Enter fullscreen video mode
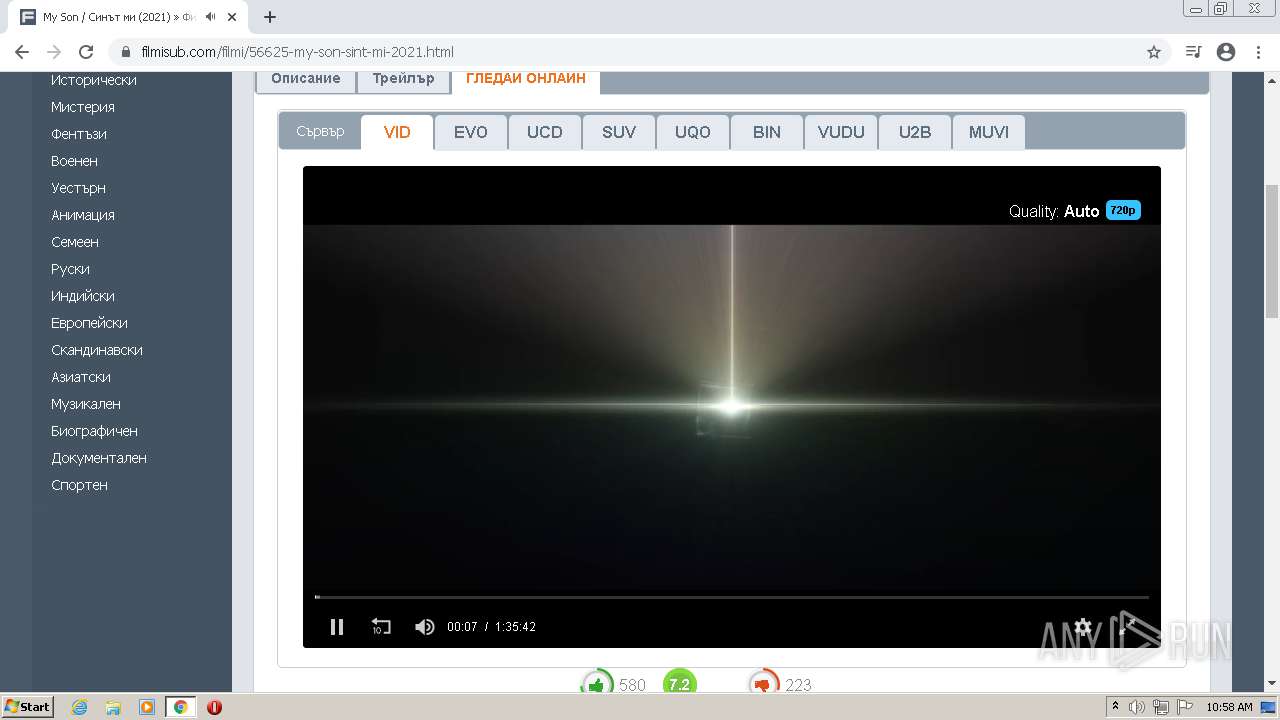Image resolution: width=1280 pixels, height=720 pixels. [x=1127, y=627]
